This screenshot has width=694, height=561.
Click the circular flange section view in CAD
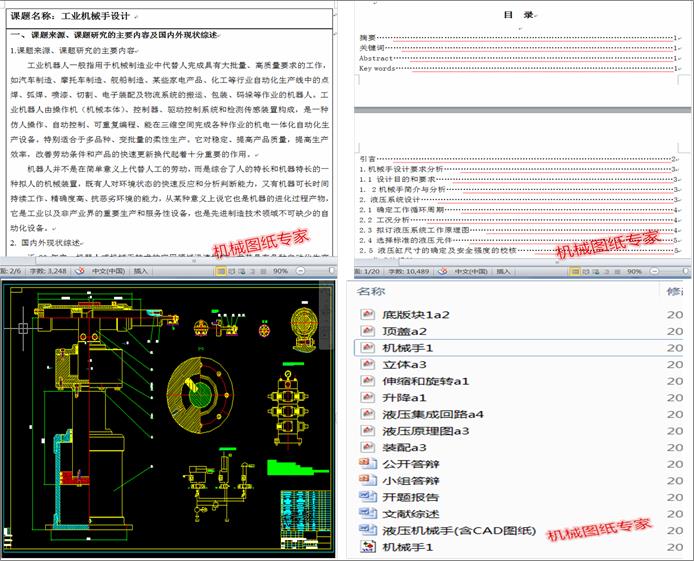(x=200, y=395)
